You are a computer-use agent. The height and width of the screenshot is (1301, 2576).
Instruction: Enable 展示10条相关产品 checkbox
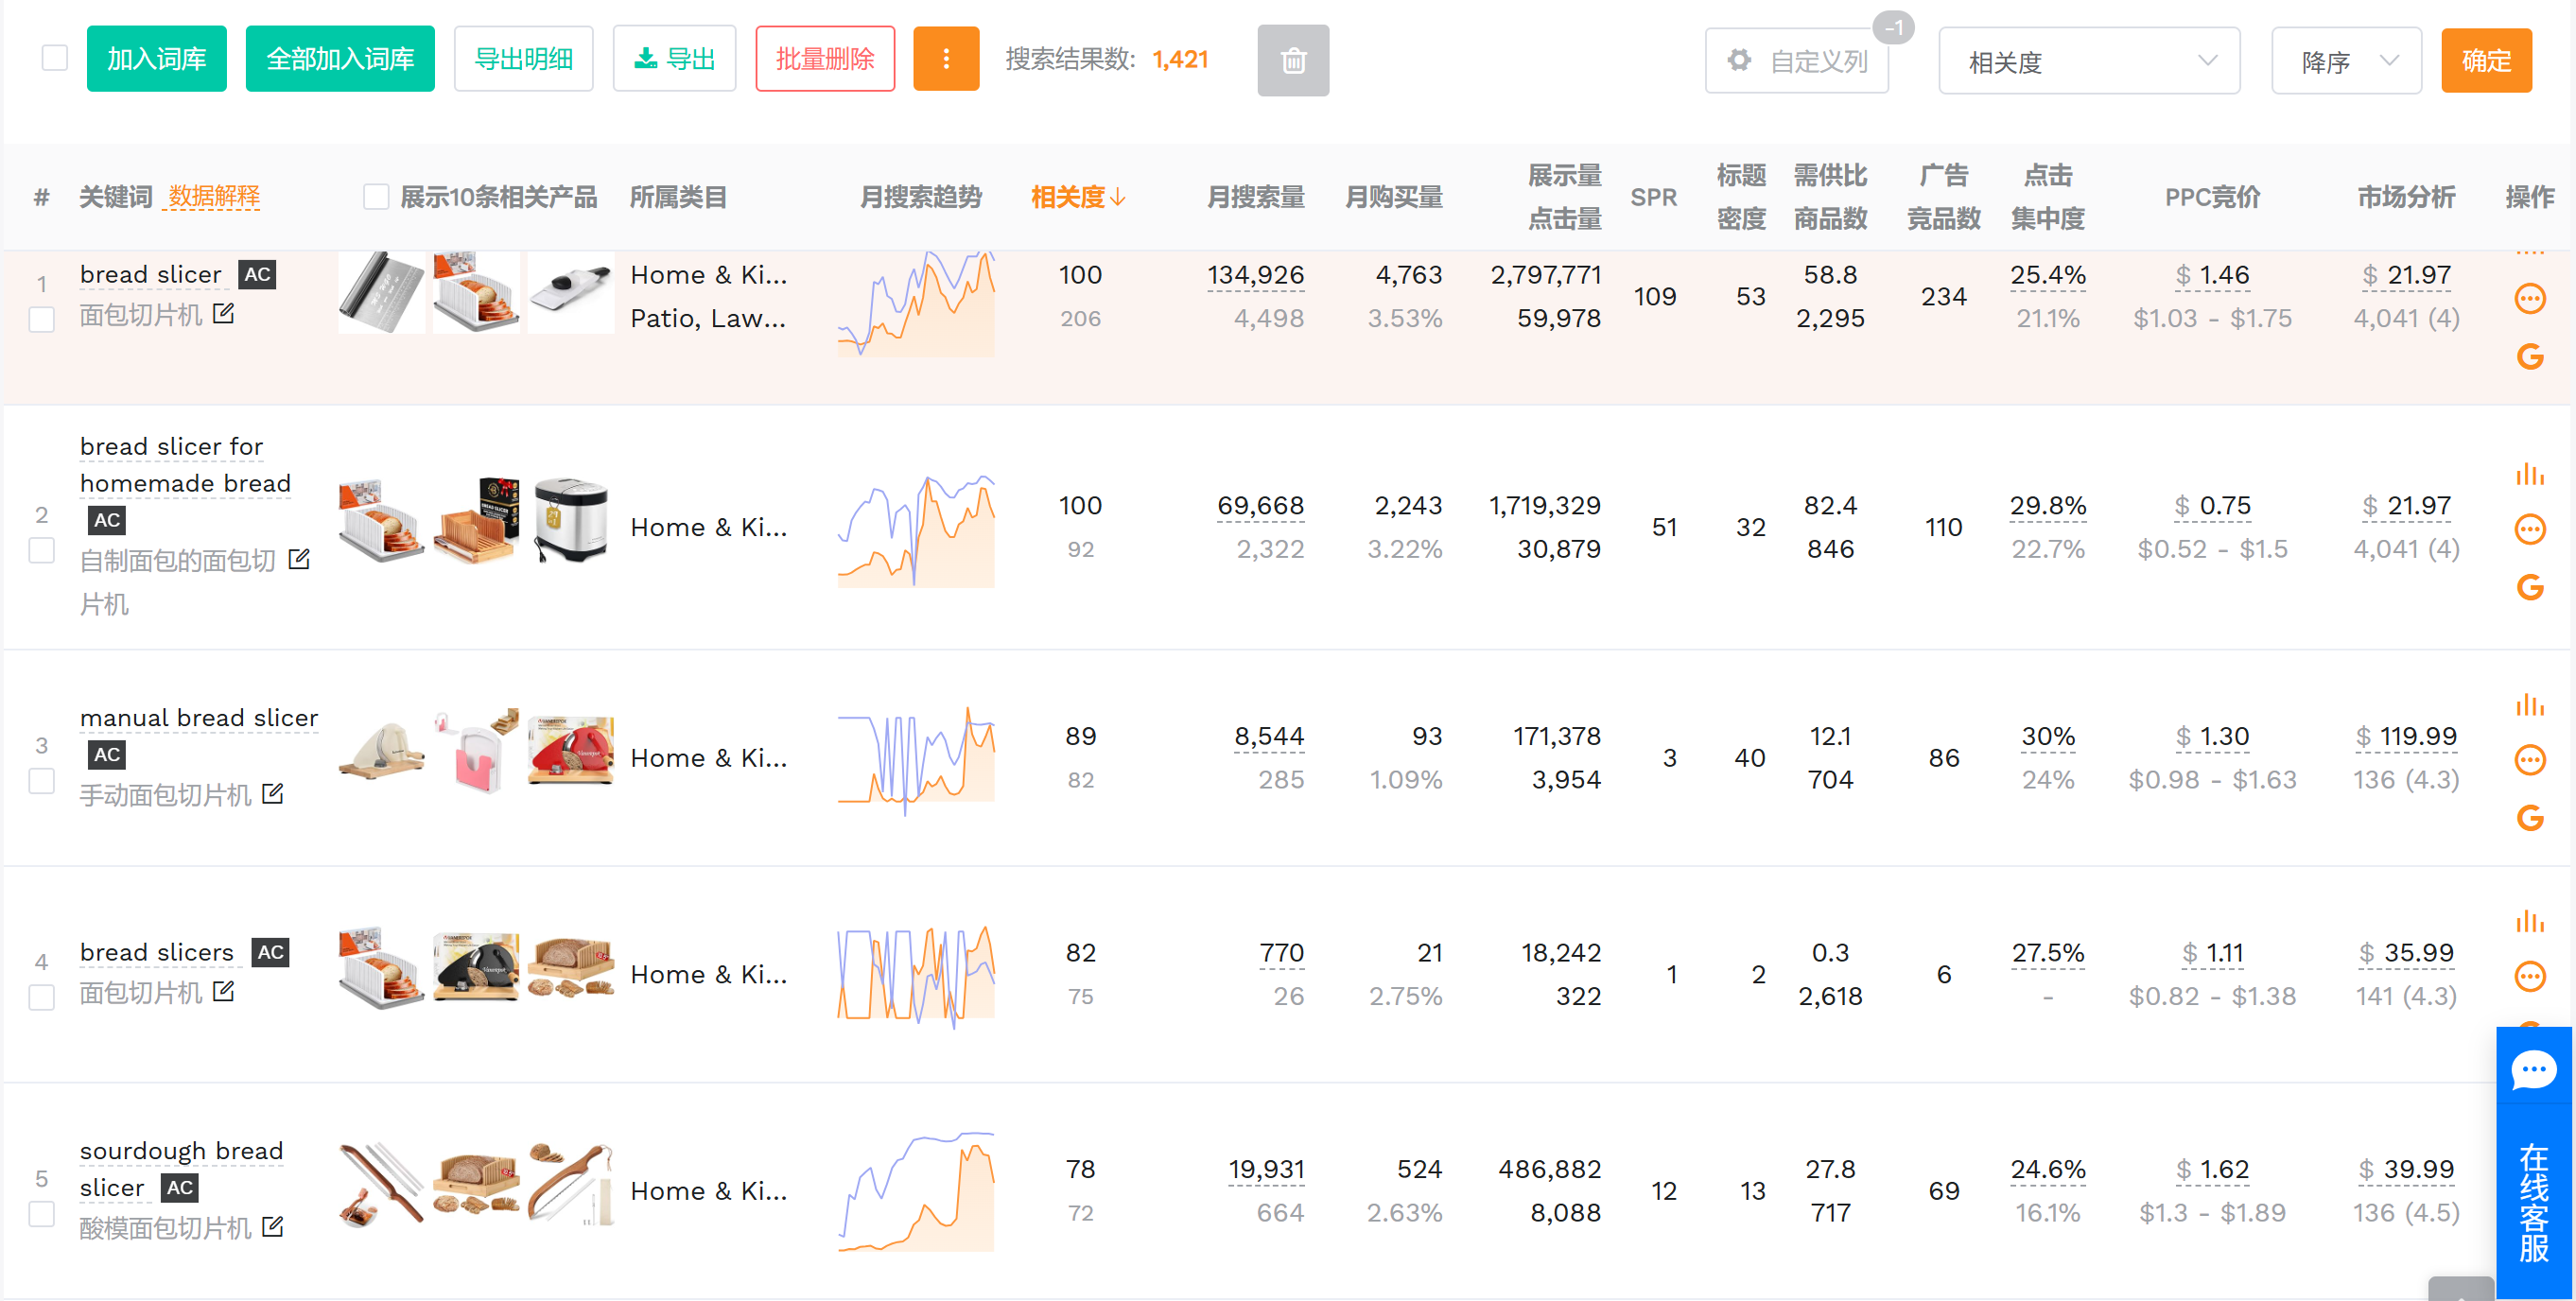click(376, 197)
